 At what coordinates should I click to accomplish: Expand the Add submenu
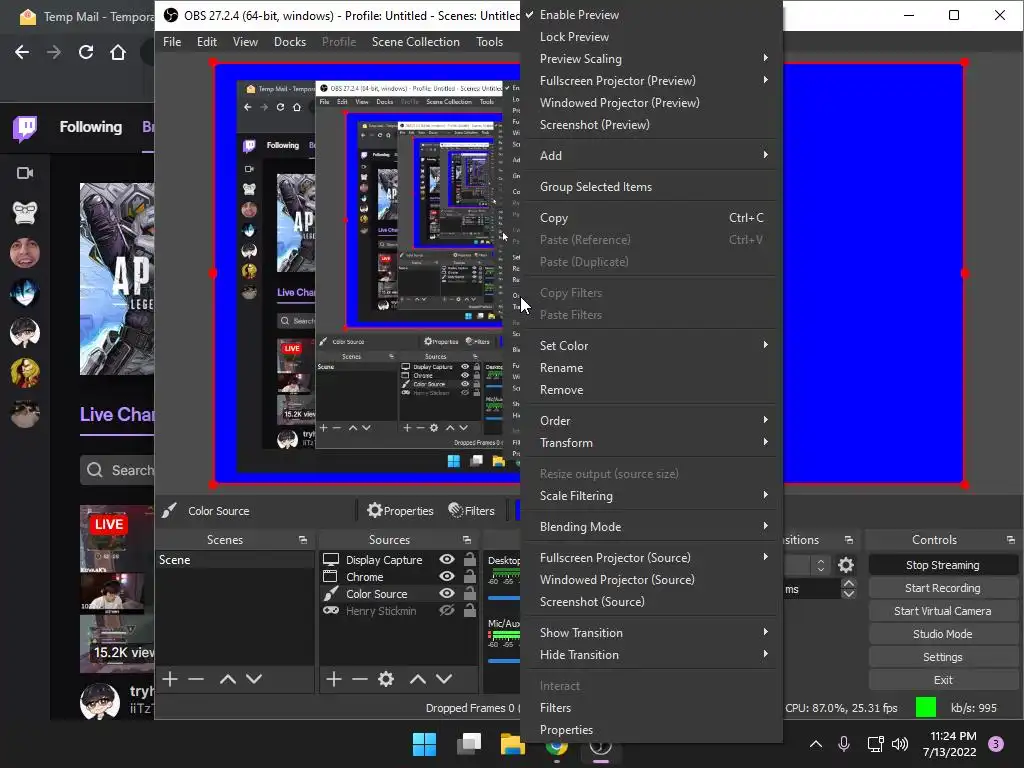651,155
